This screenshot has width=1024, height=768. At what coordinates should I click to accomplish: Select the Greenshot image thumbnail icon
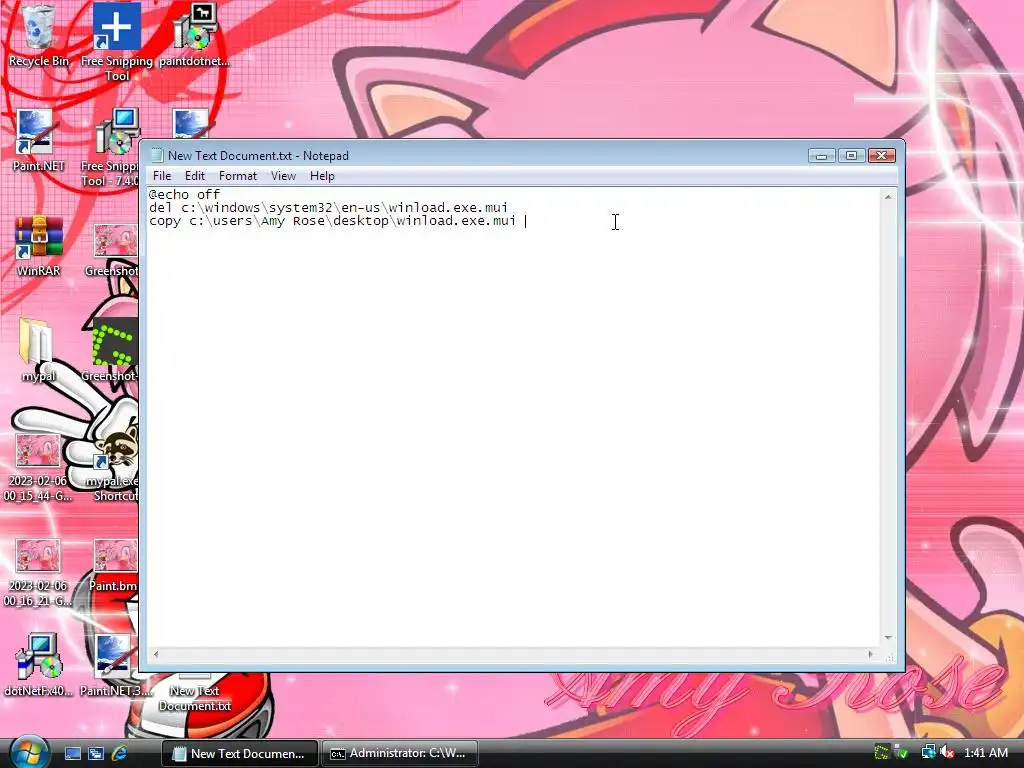click(112, 249)
